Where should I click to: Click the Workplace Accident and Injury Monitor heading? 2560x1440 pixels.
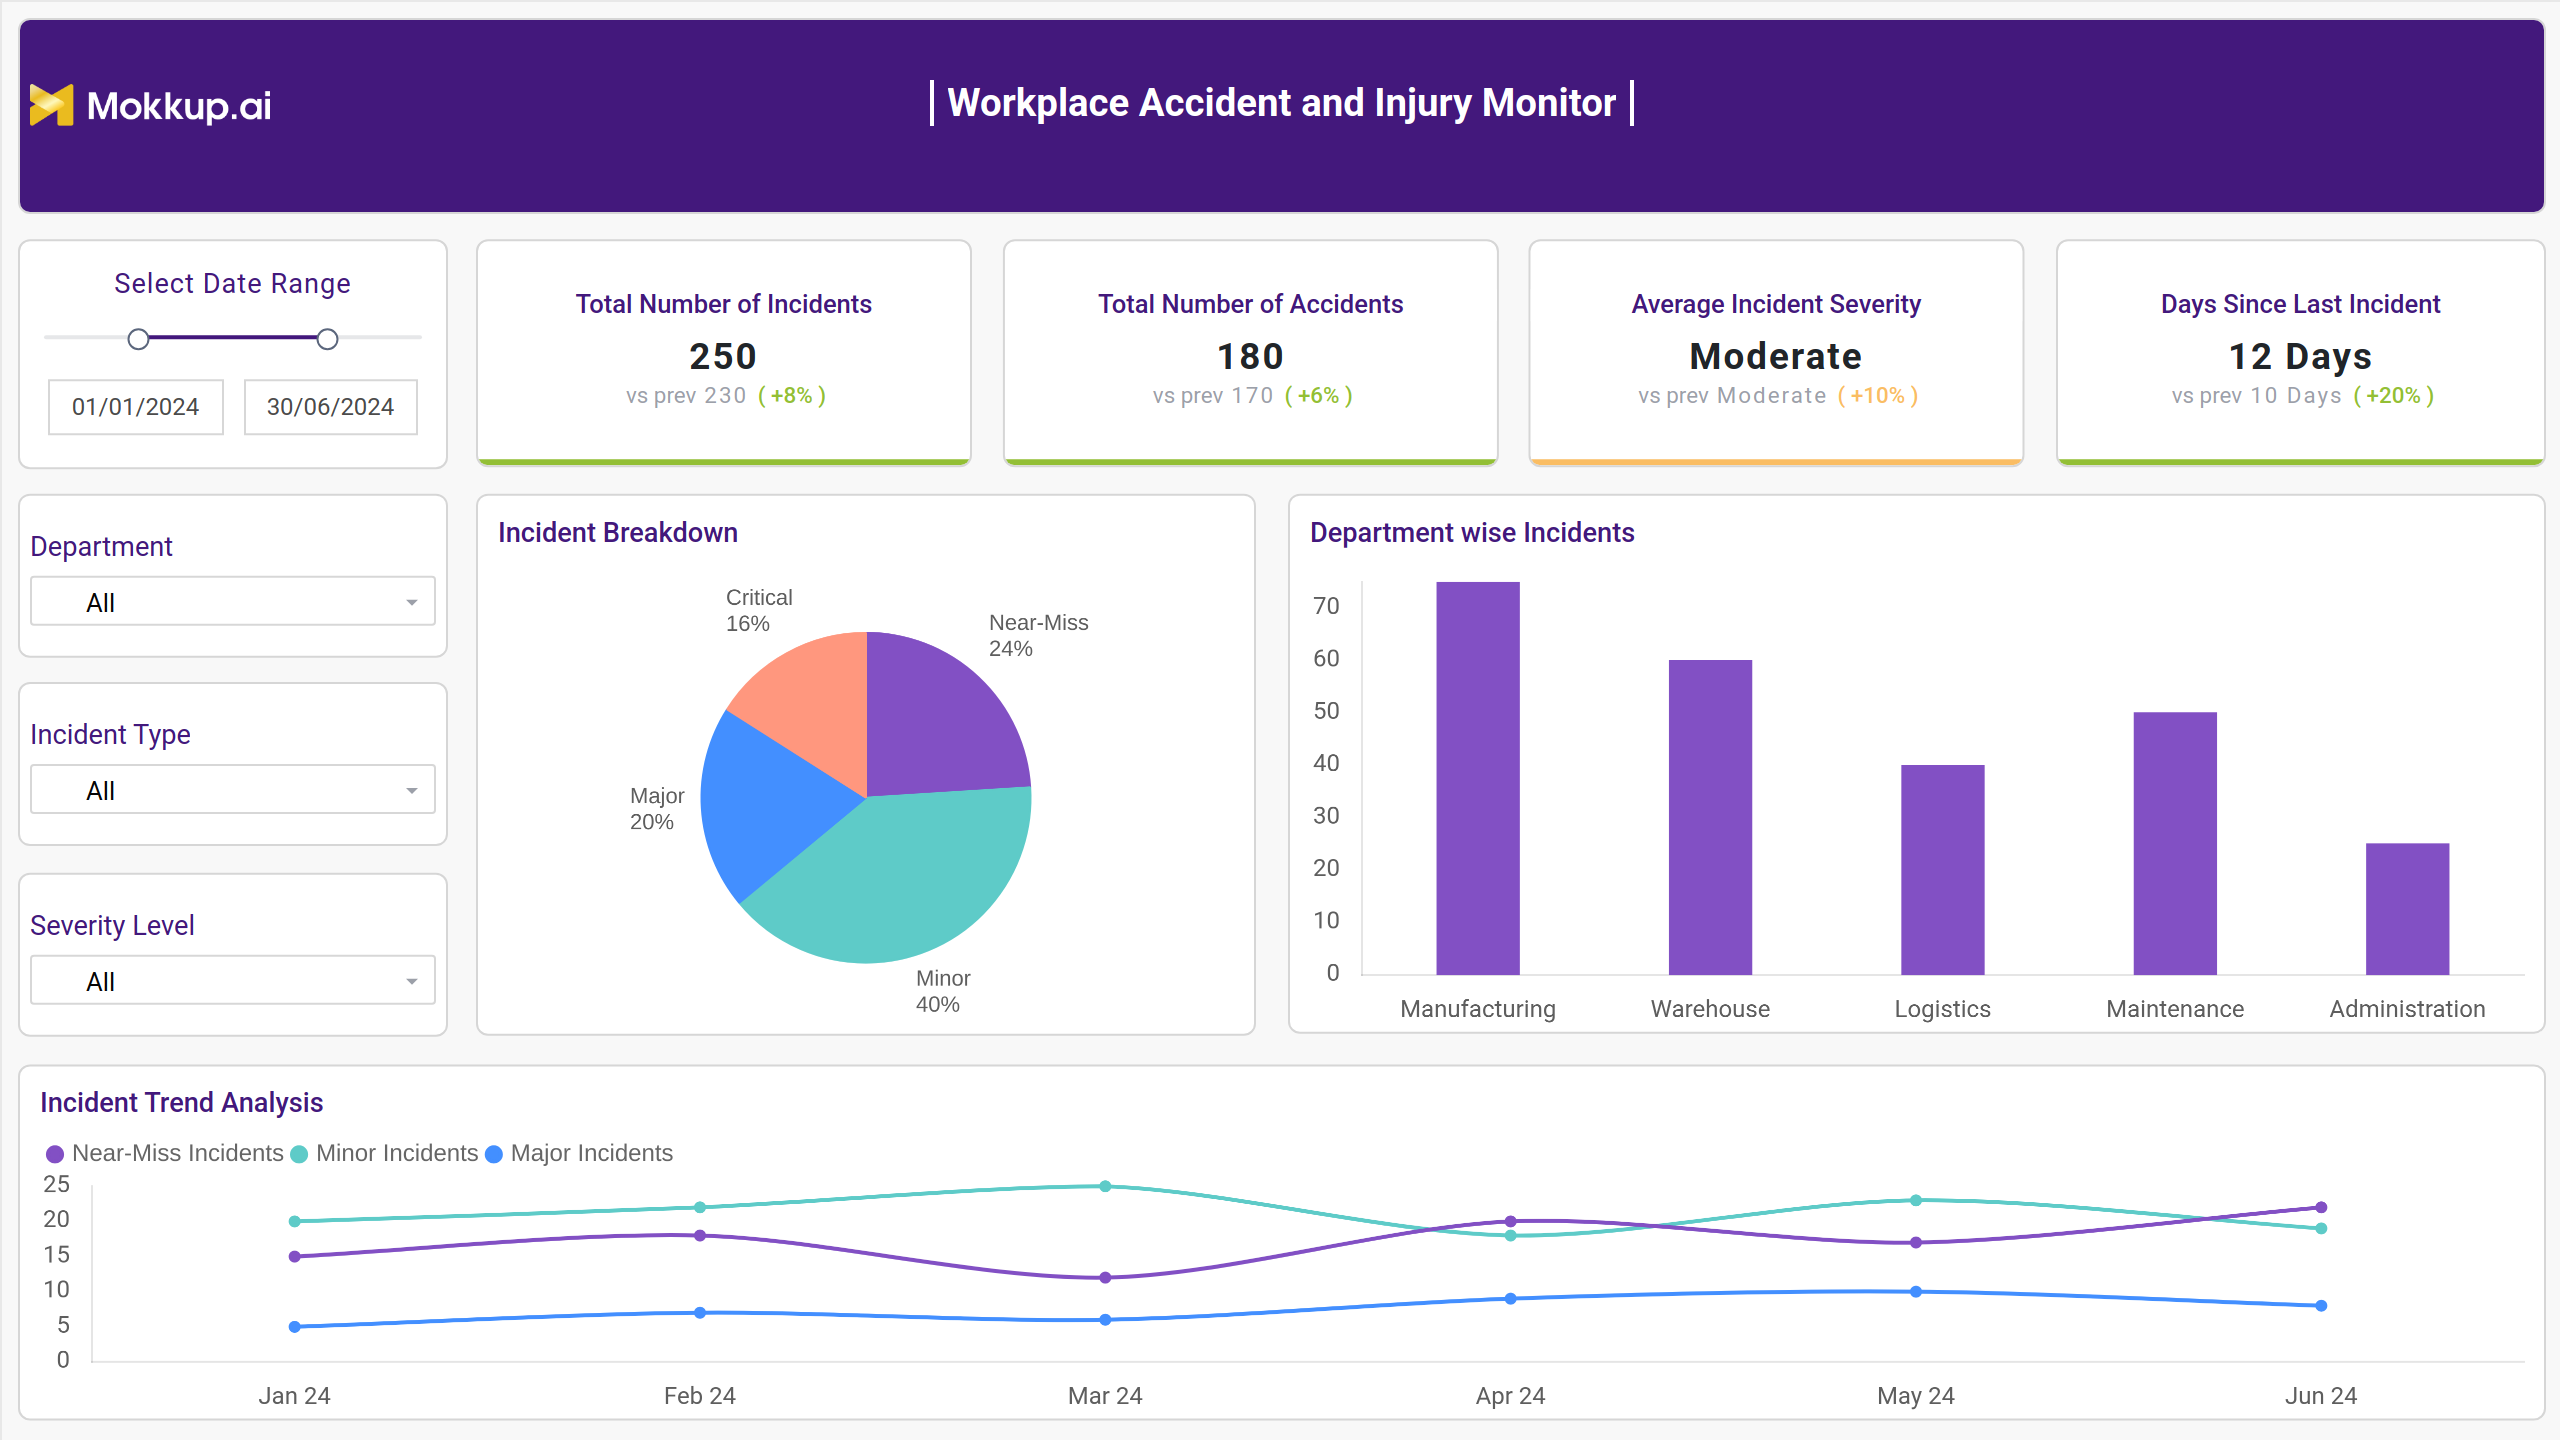point(1281,103)
